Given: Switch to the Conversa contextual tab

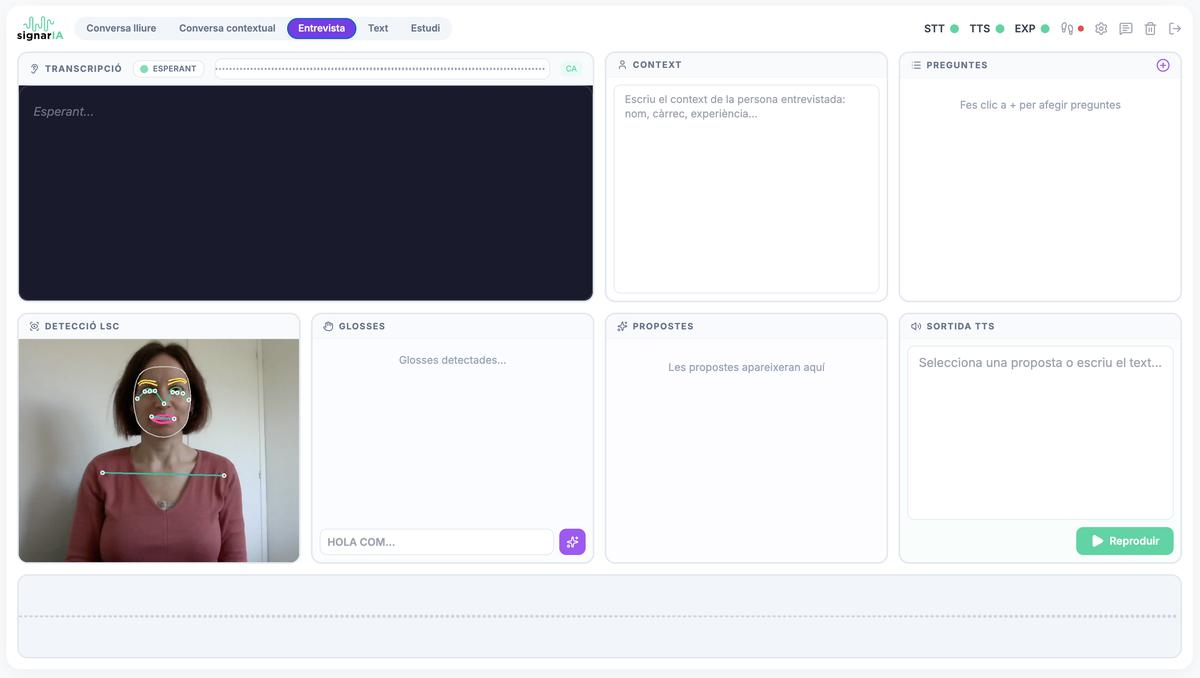Looking at the screenshot, I should click(x=227, y=28).
